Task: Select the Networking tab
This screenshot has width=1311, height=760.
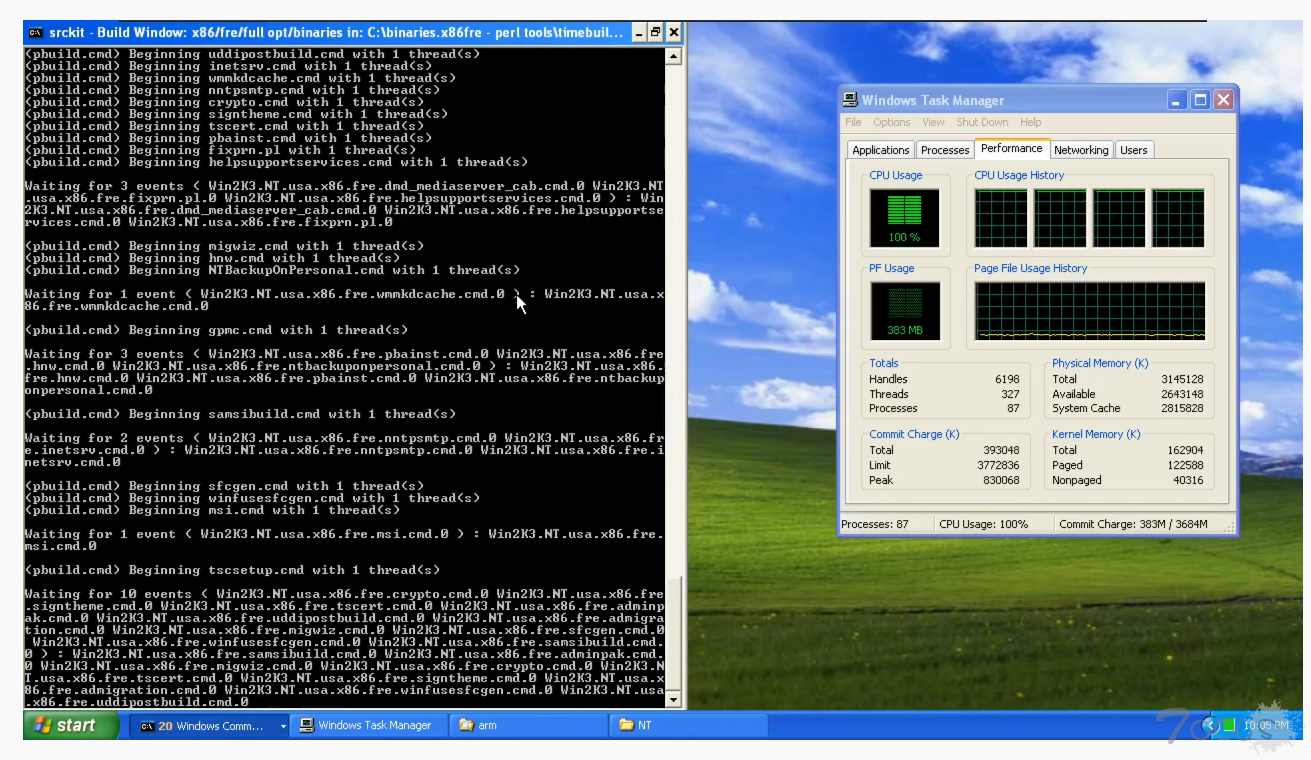Action: (1081, 150)
